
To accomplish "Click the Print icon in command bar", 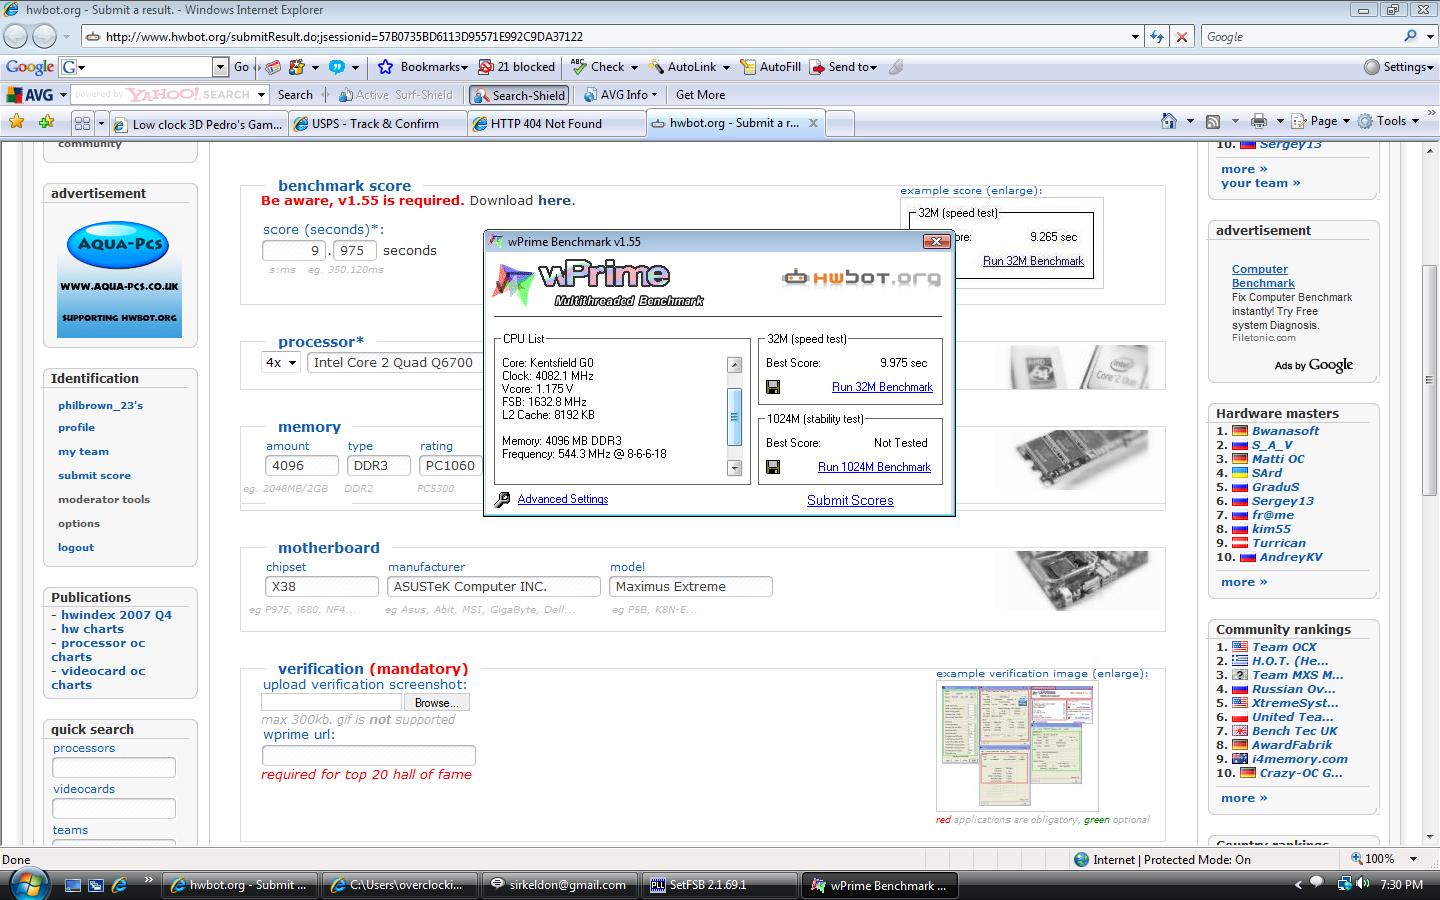I will click(1259, 121).
